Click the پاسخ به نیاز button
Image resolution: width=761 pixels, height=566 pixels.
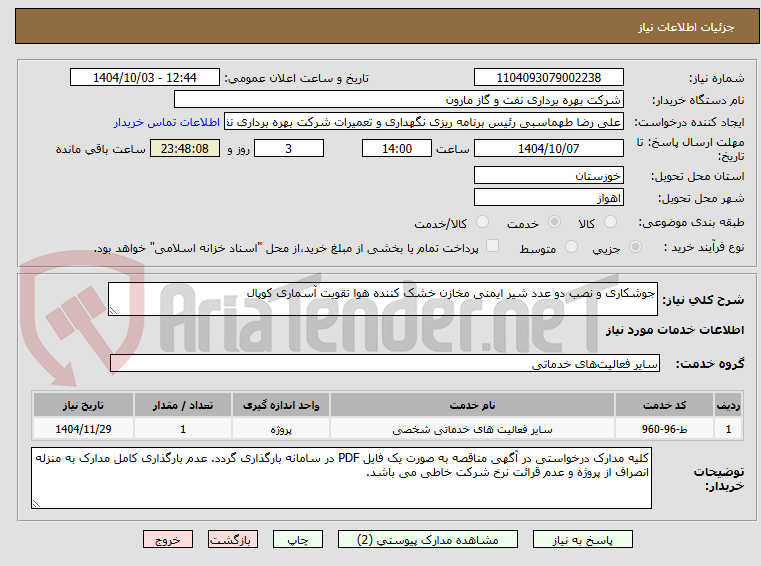[582, 539]
